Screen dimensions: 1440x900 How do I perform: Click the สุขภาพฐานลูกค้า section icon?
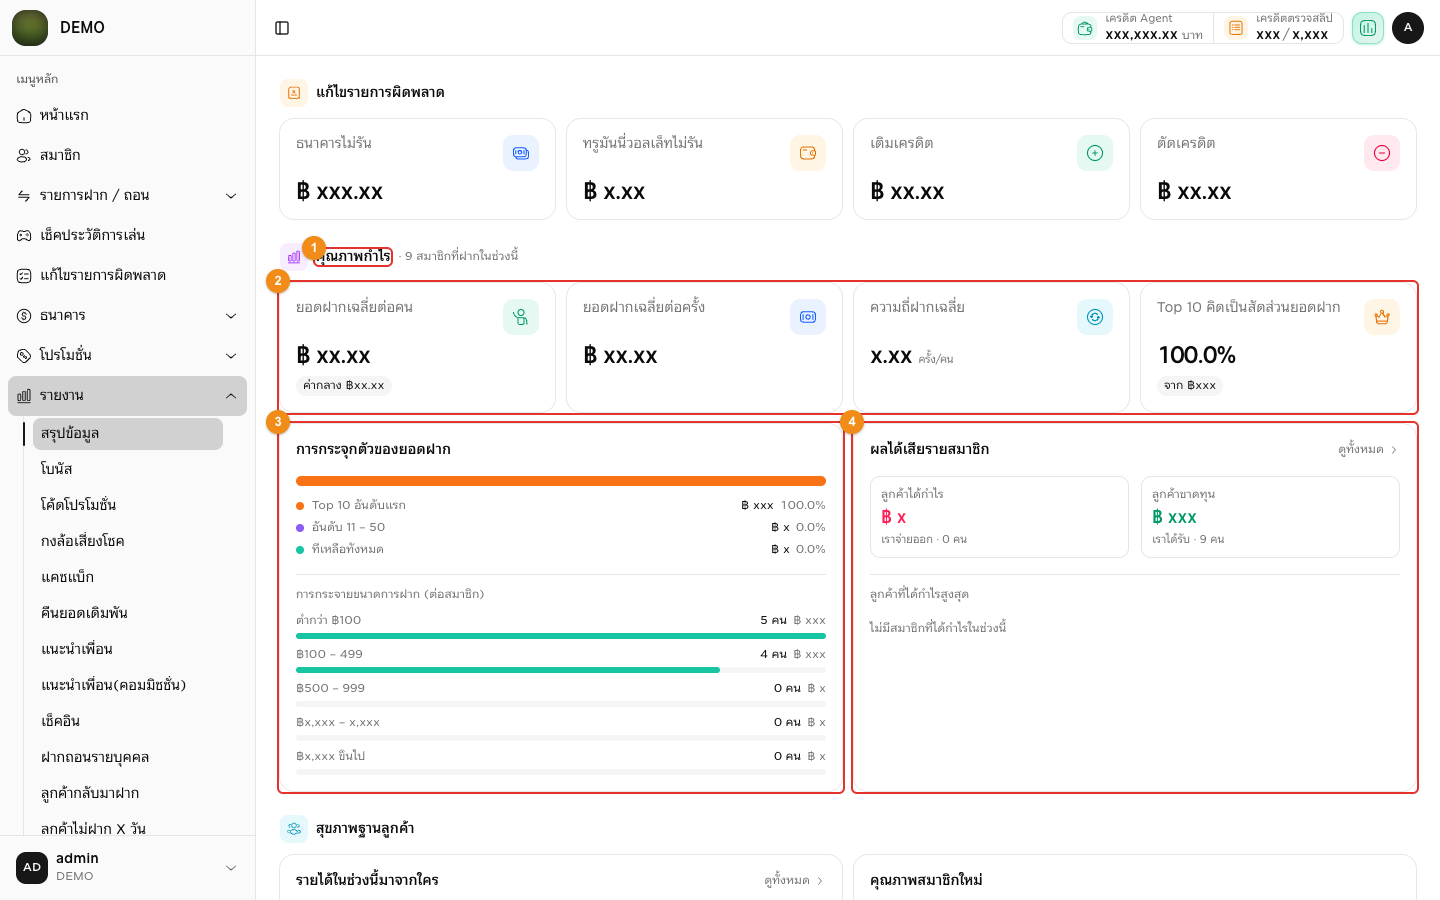click(294, 829)
